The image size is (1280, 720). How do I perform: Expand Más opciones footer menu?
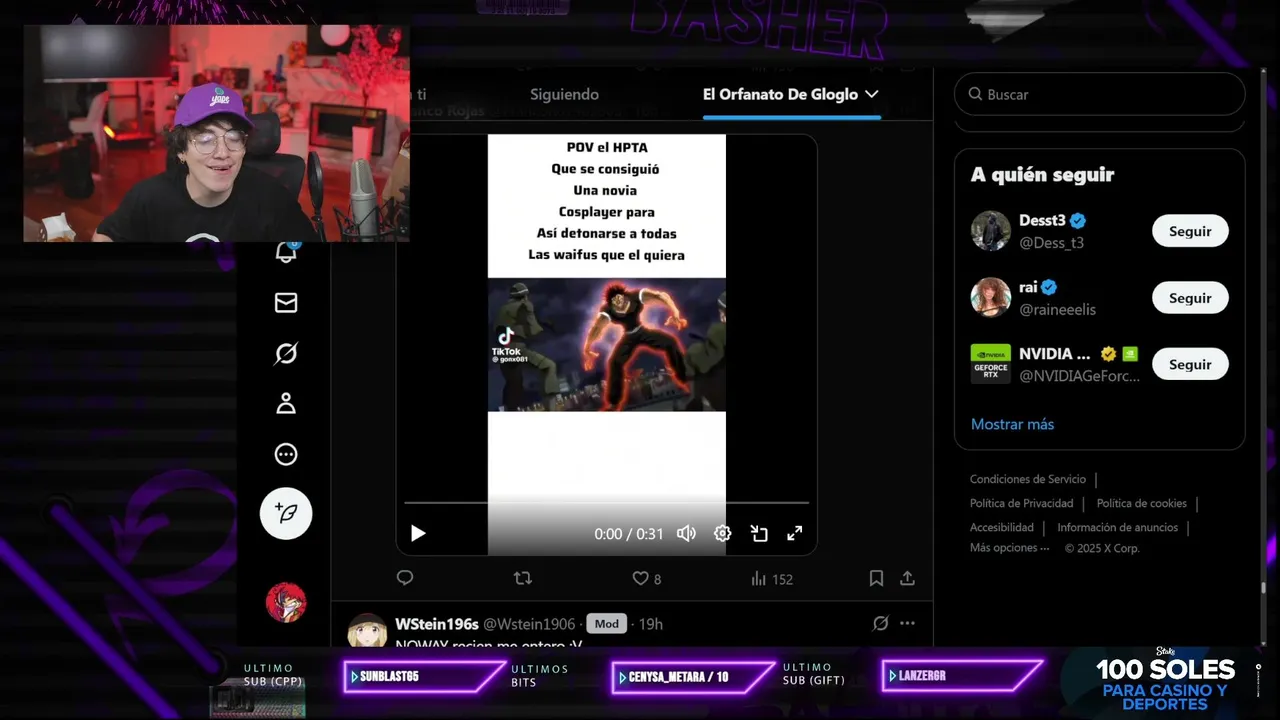pyautogui.click(x=1009, y=548)
